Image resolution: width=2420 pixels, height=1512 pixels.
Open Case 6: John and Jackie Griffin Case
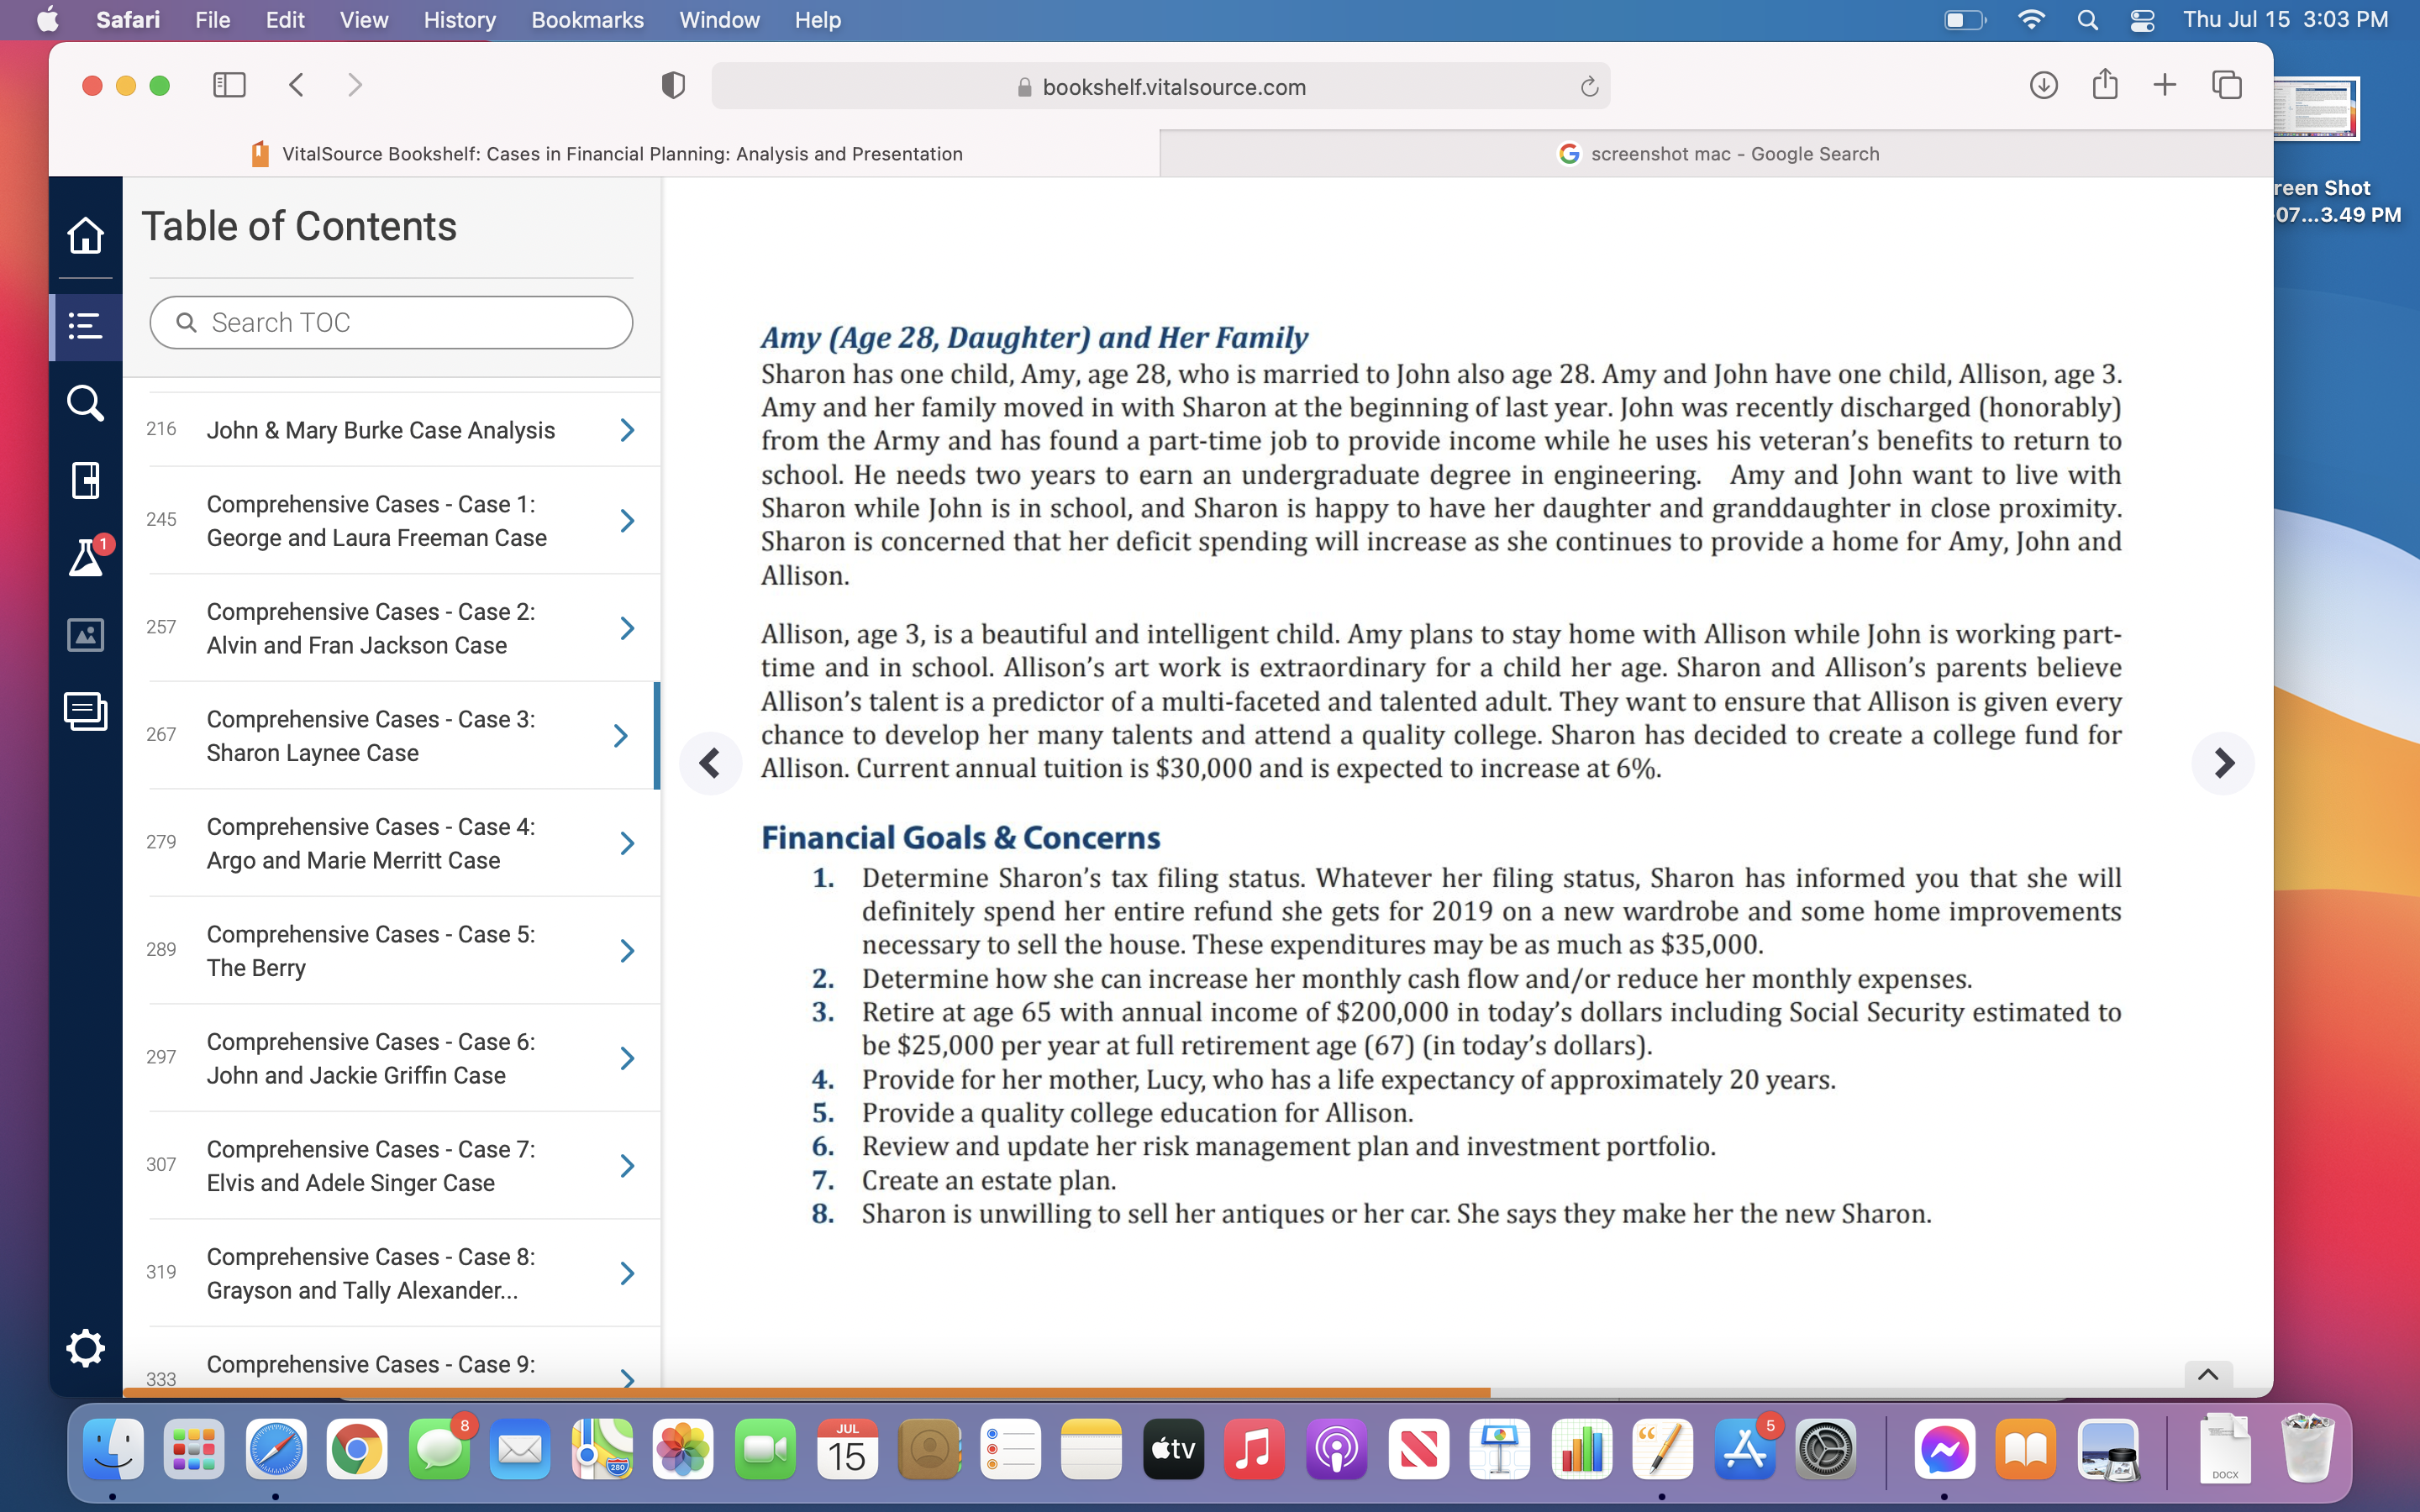(x=371, y=1058)
